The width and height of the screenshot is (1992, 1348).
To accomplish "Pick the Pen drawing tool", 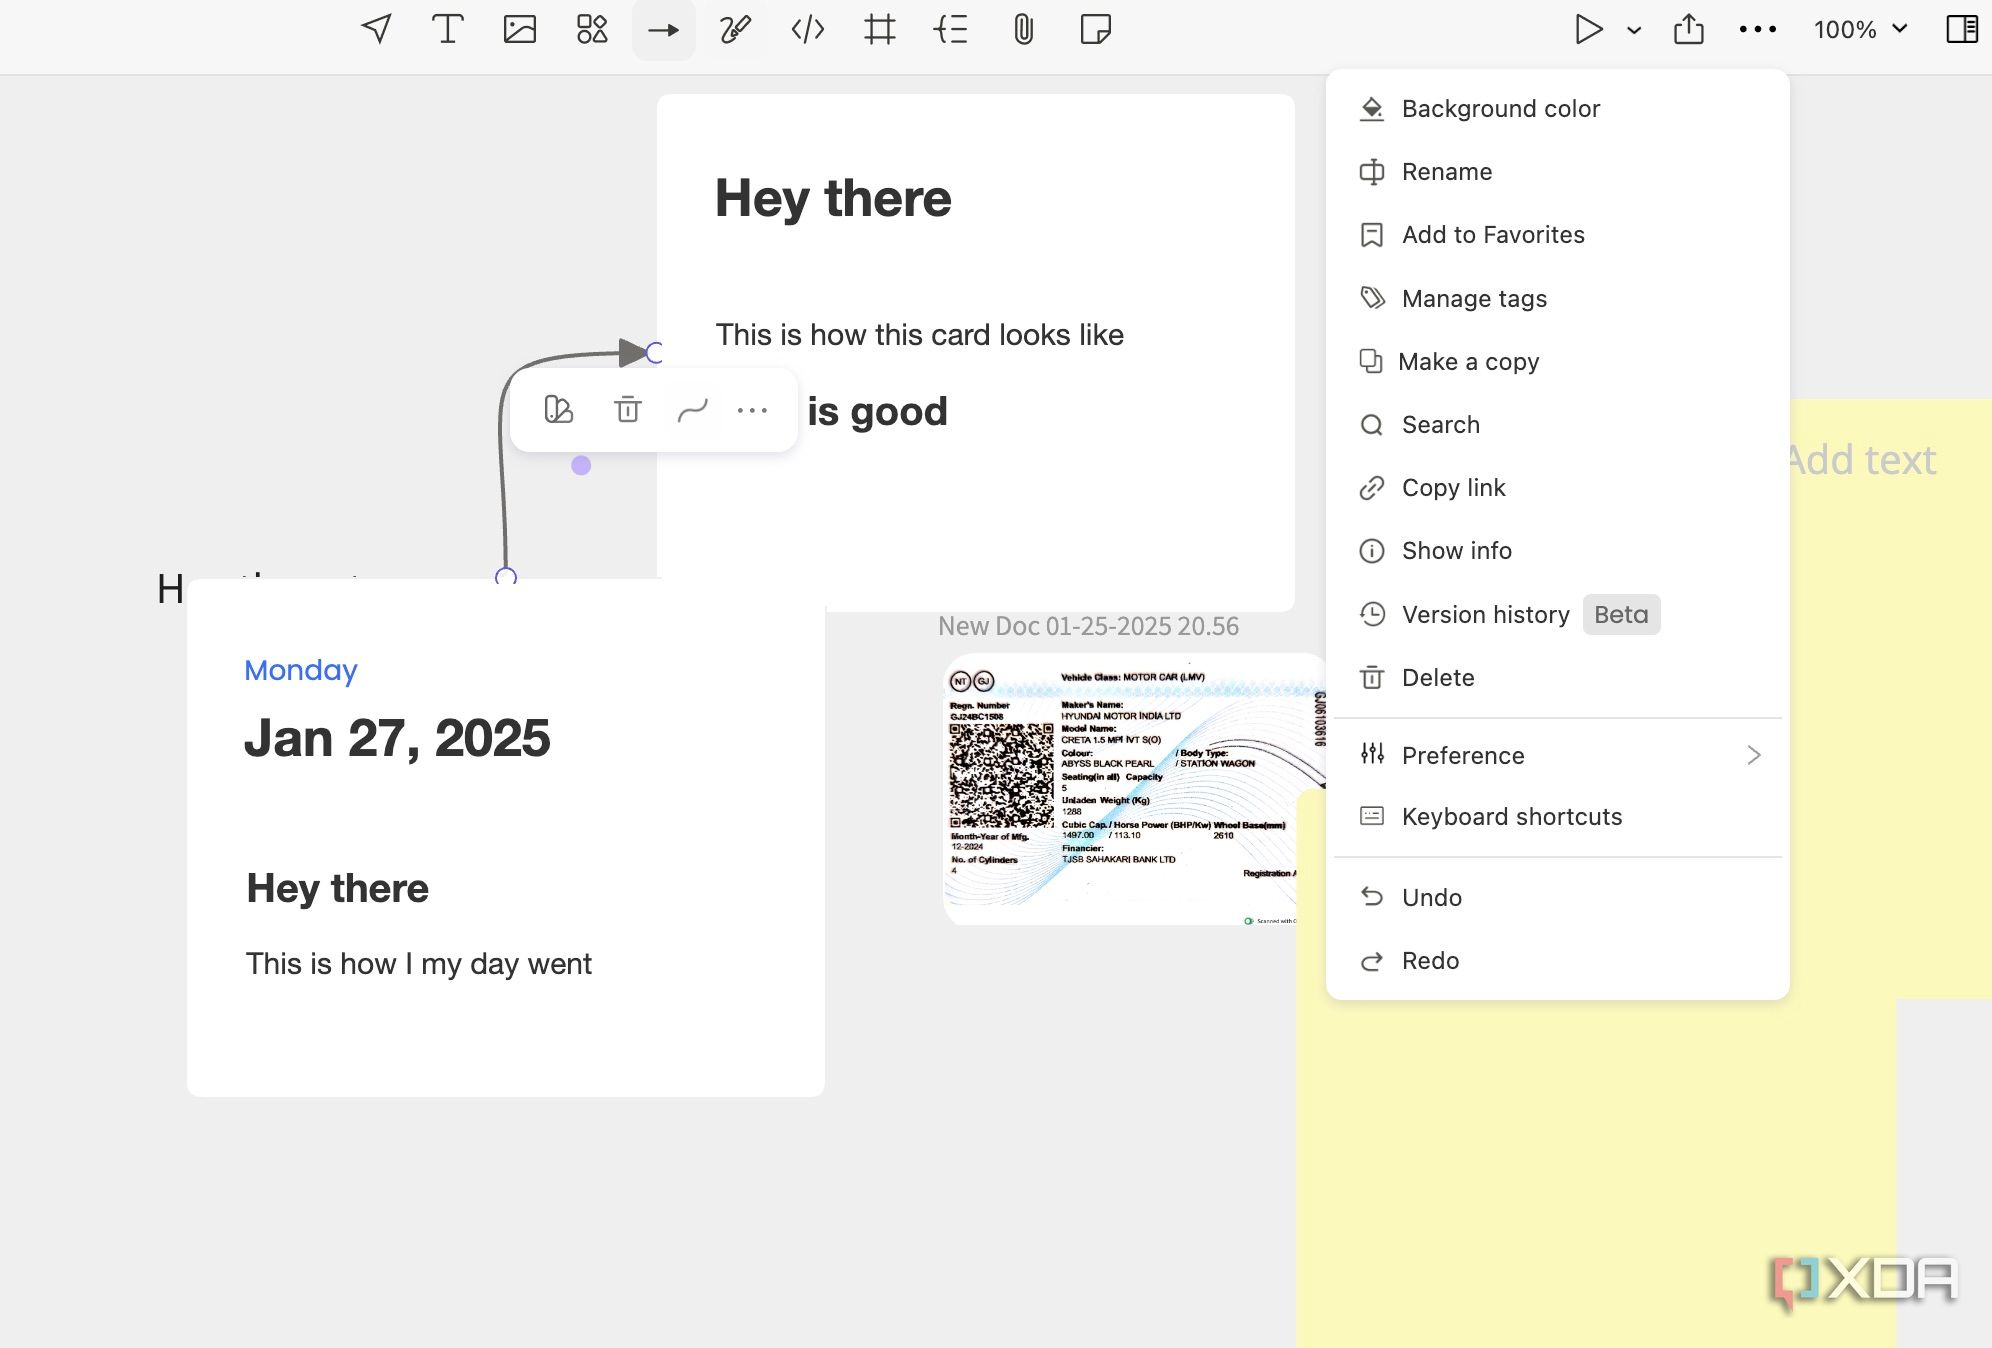I will coord(735,29).
